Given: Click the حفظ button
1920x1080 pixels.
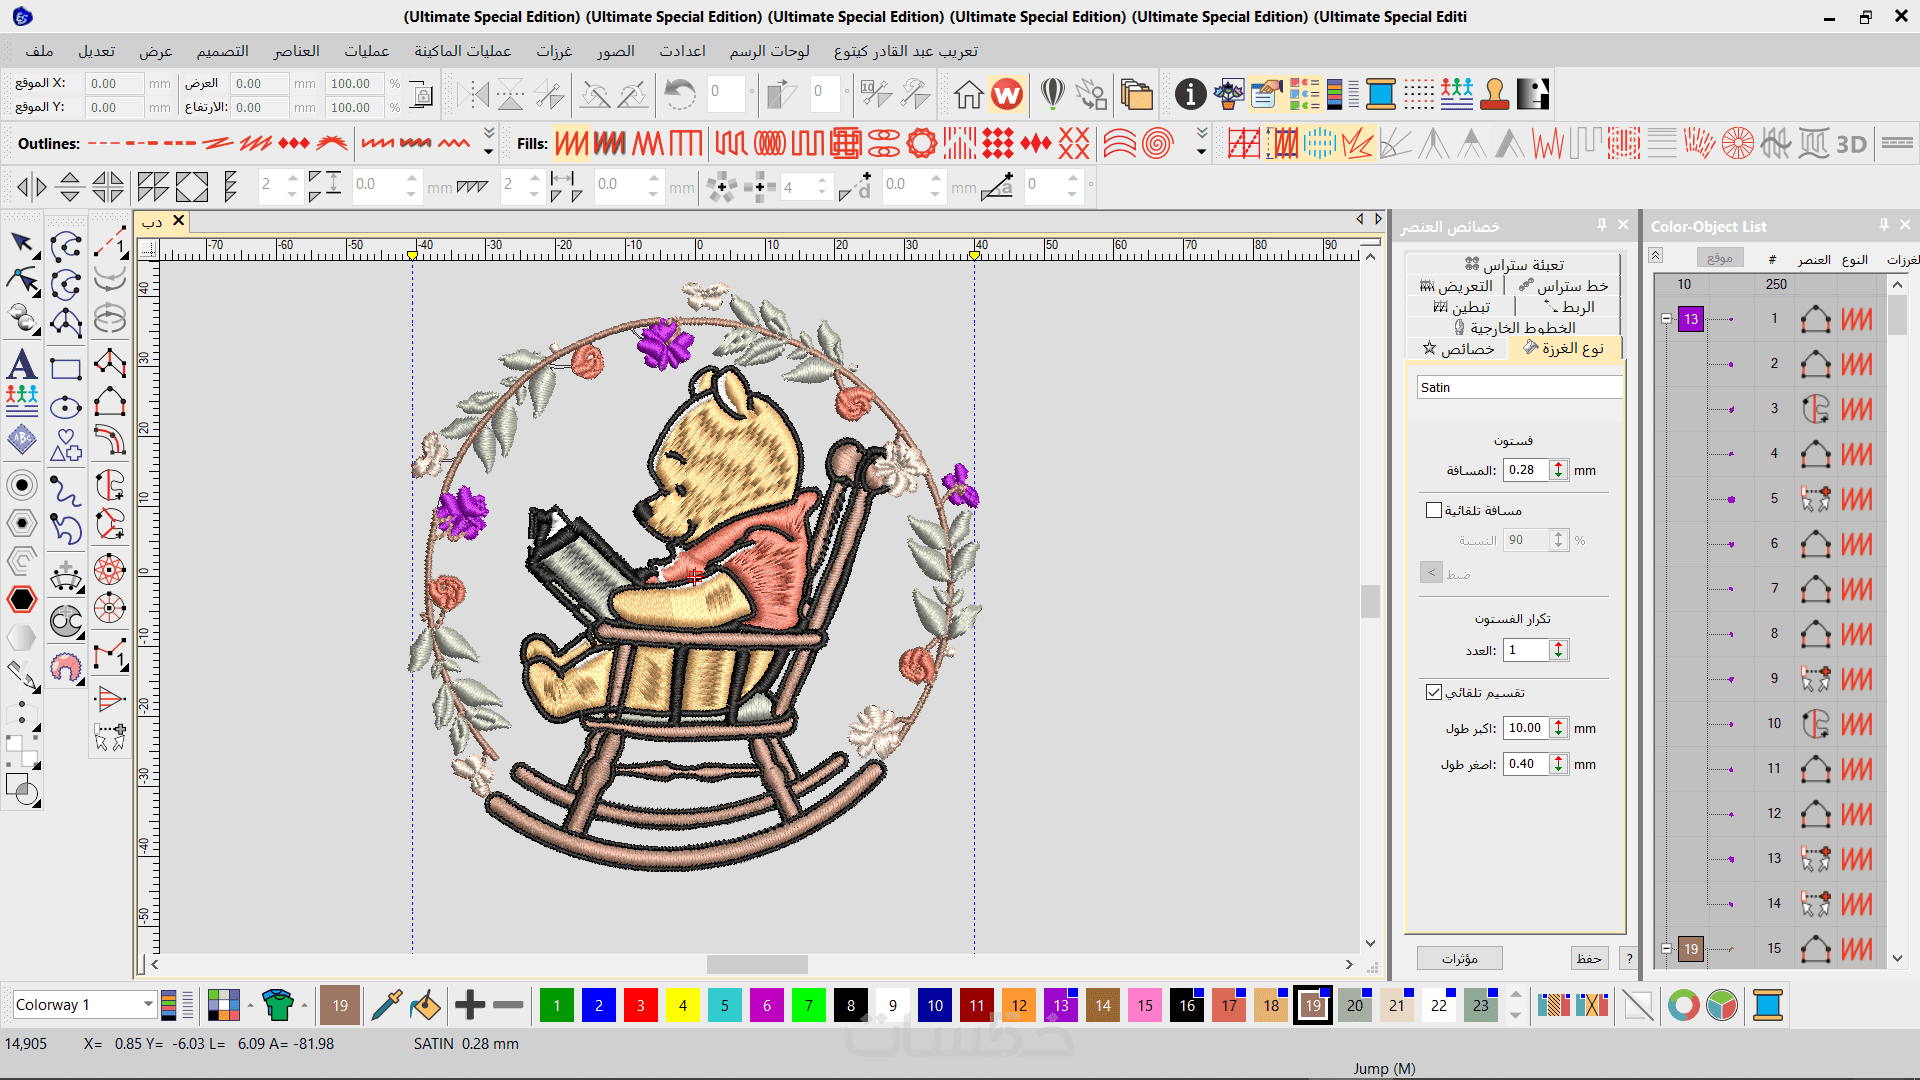Looking at the screenshot, I should [1588, 959].
